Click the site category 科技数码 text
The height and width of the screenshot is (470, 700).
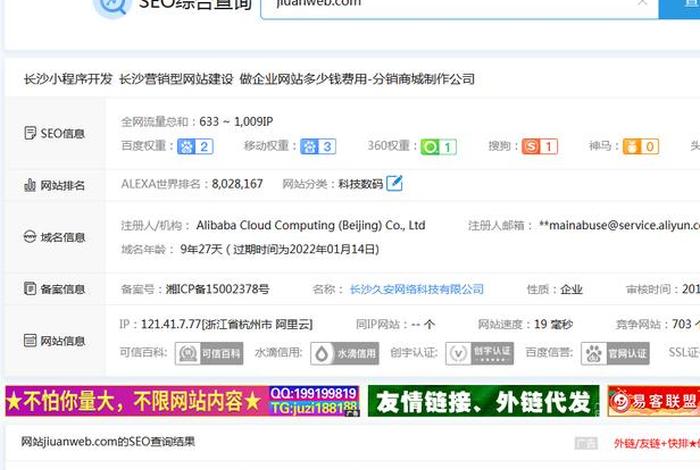(x=360, y=184)
